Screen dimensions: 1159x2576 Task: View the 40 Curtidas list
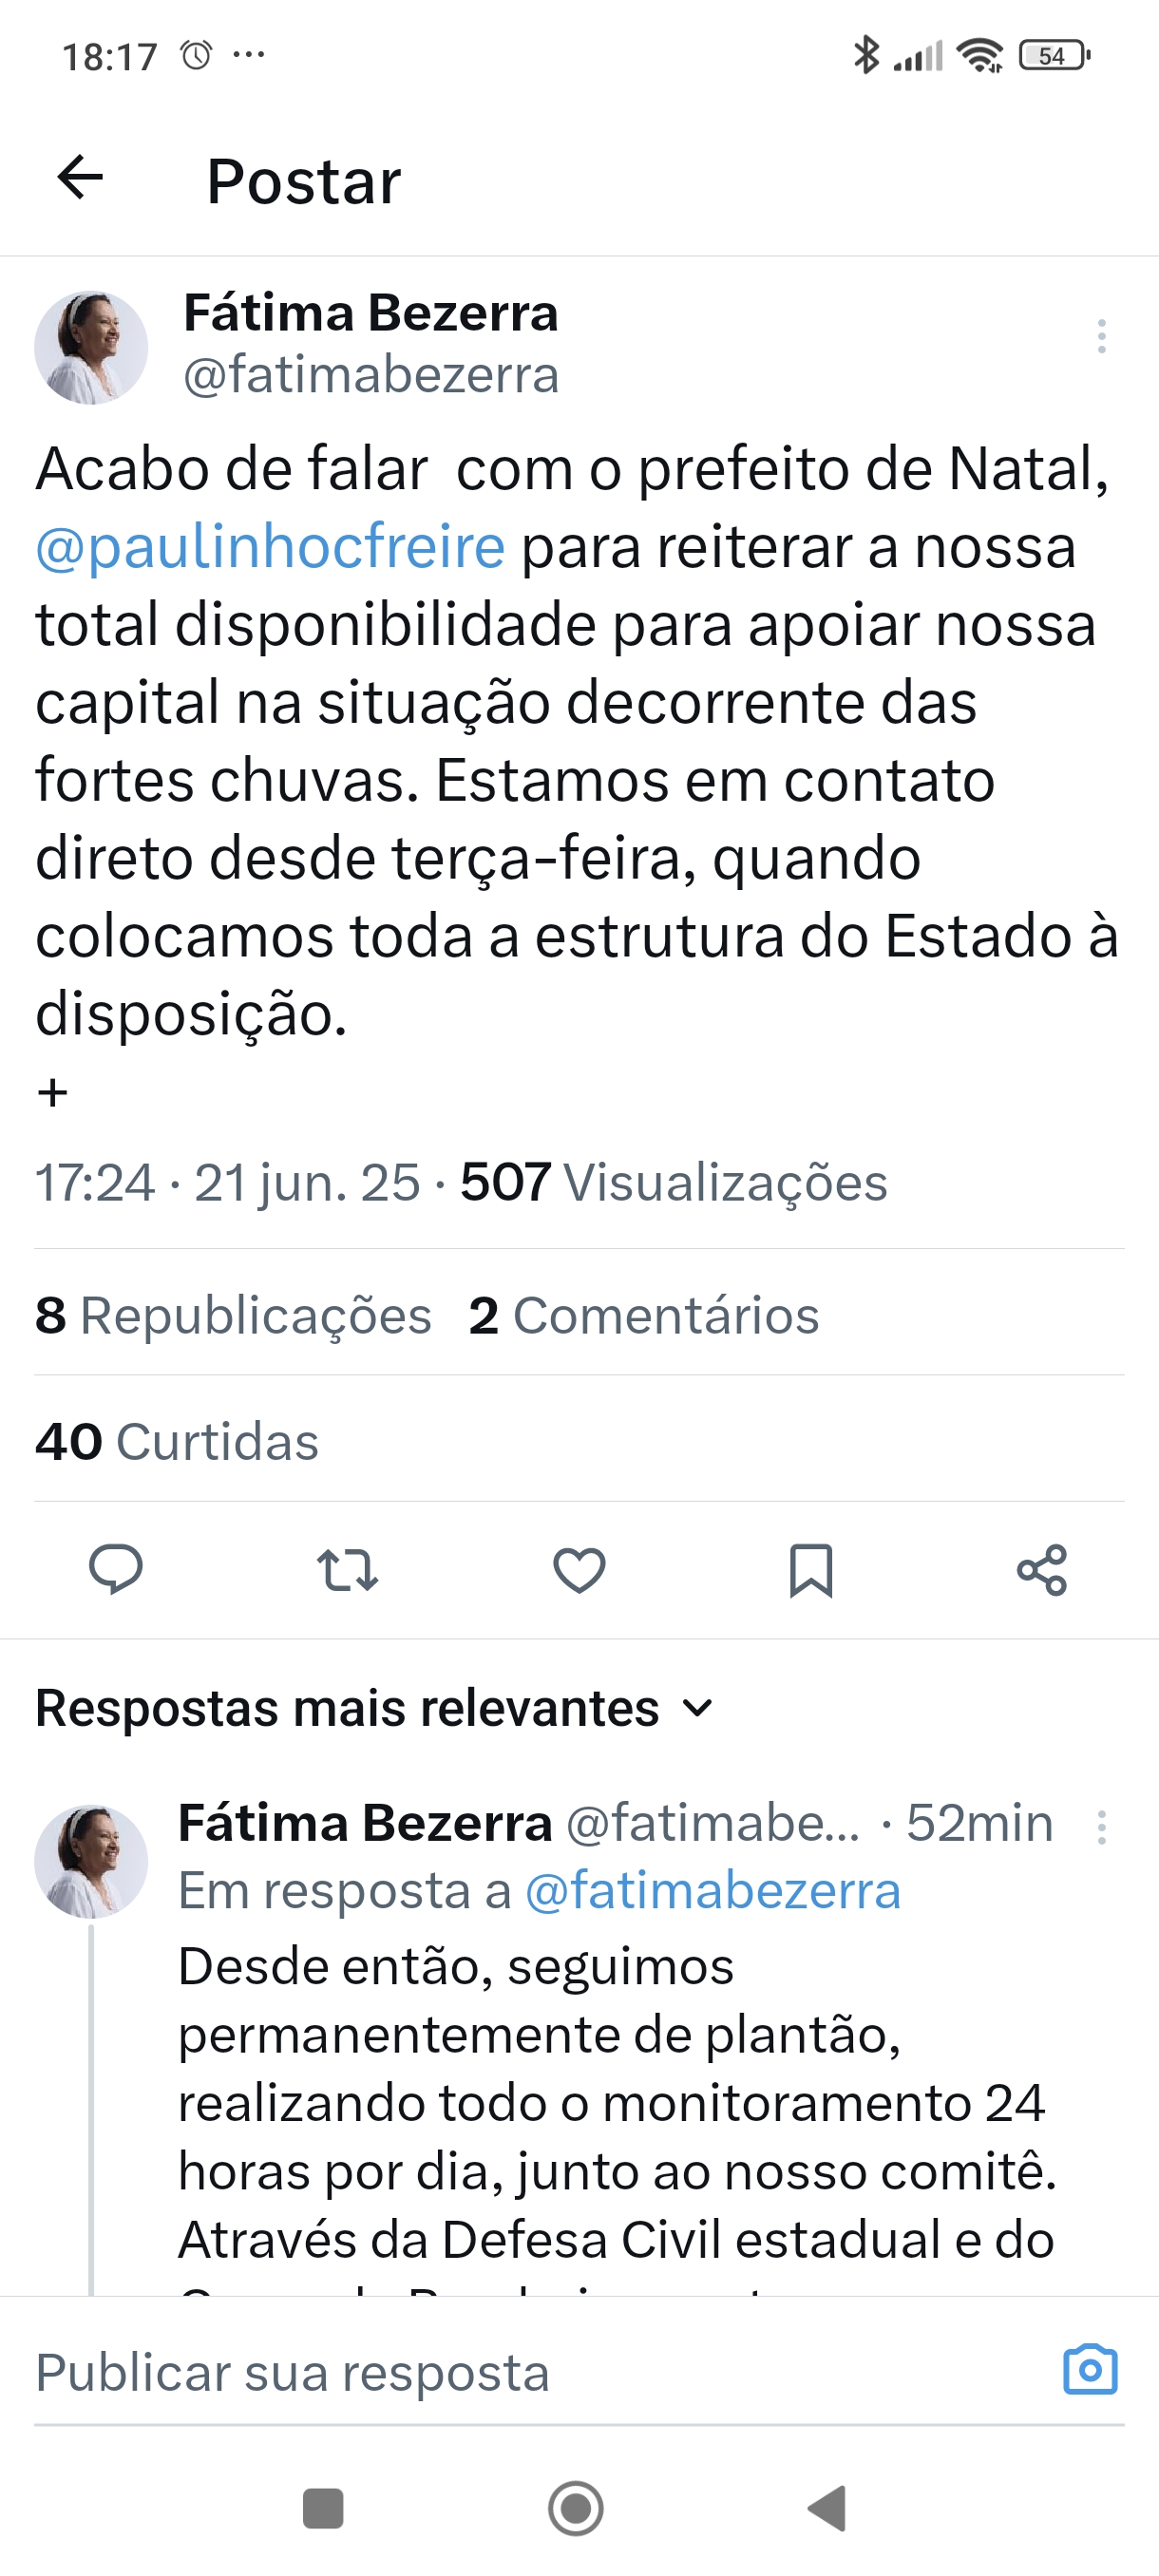[177, 1441]
